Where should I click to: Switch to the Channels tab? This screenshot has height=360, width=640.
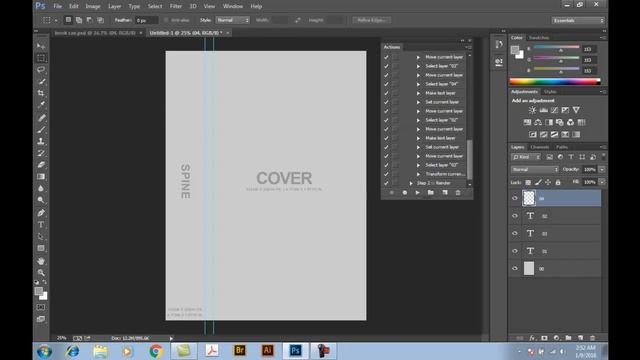[540, 147]
